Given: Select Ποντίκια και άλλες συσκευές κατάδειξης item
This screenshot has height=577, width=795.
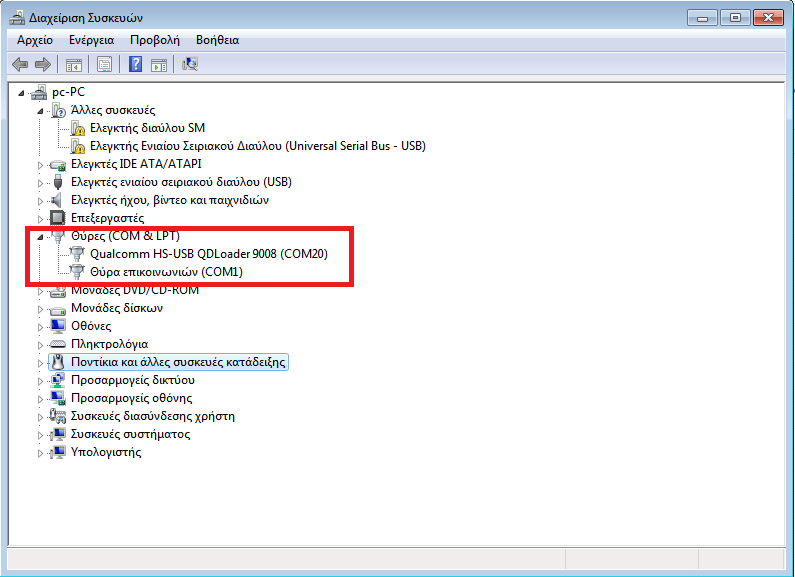Looking at the screenshot, I should point(178,362).
